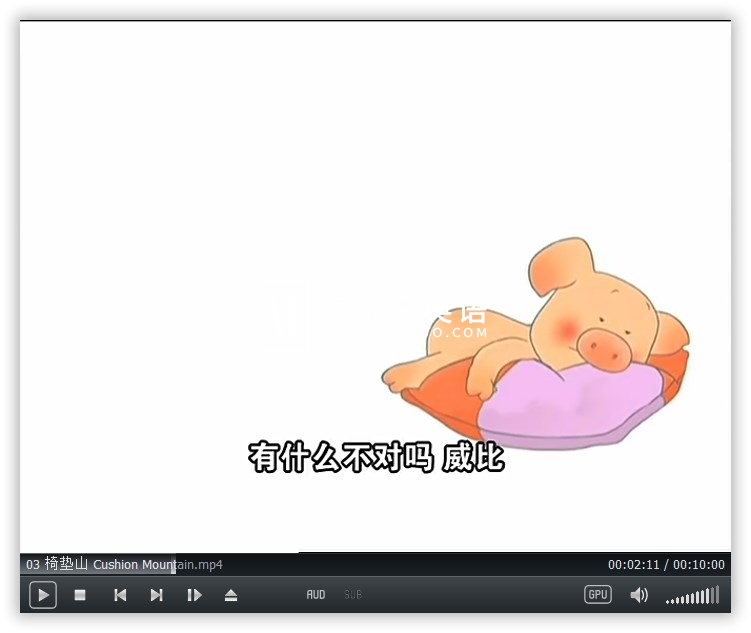Image resolution: width=751 pixels, height=633 pixels.
Task: Set volume to maximum on volume bars
Action: pyautogui.click(x=716, y=595)
